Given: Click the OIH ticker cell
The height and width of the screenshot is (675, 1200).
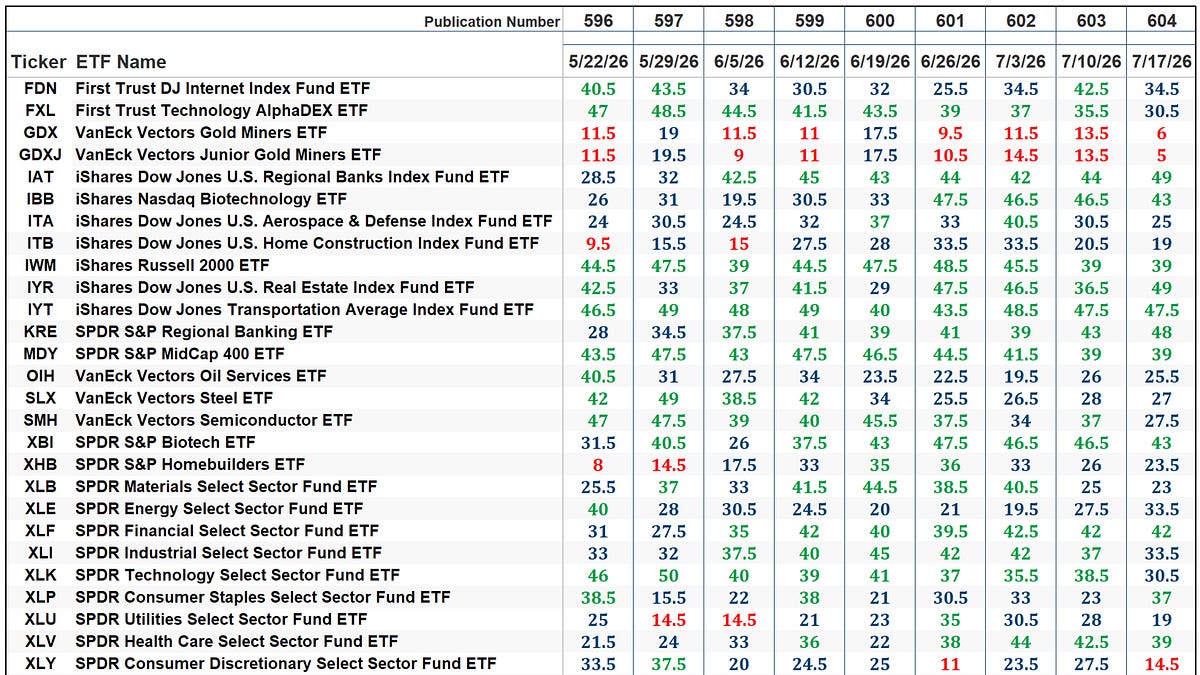Looking at the screenshot, I should point(39,376).
